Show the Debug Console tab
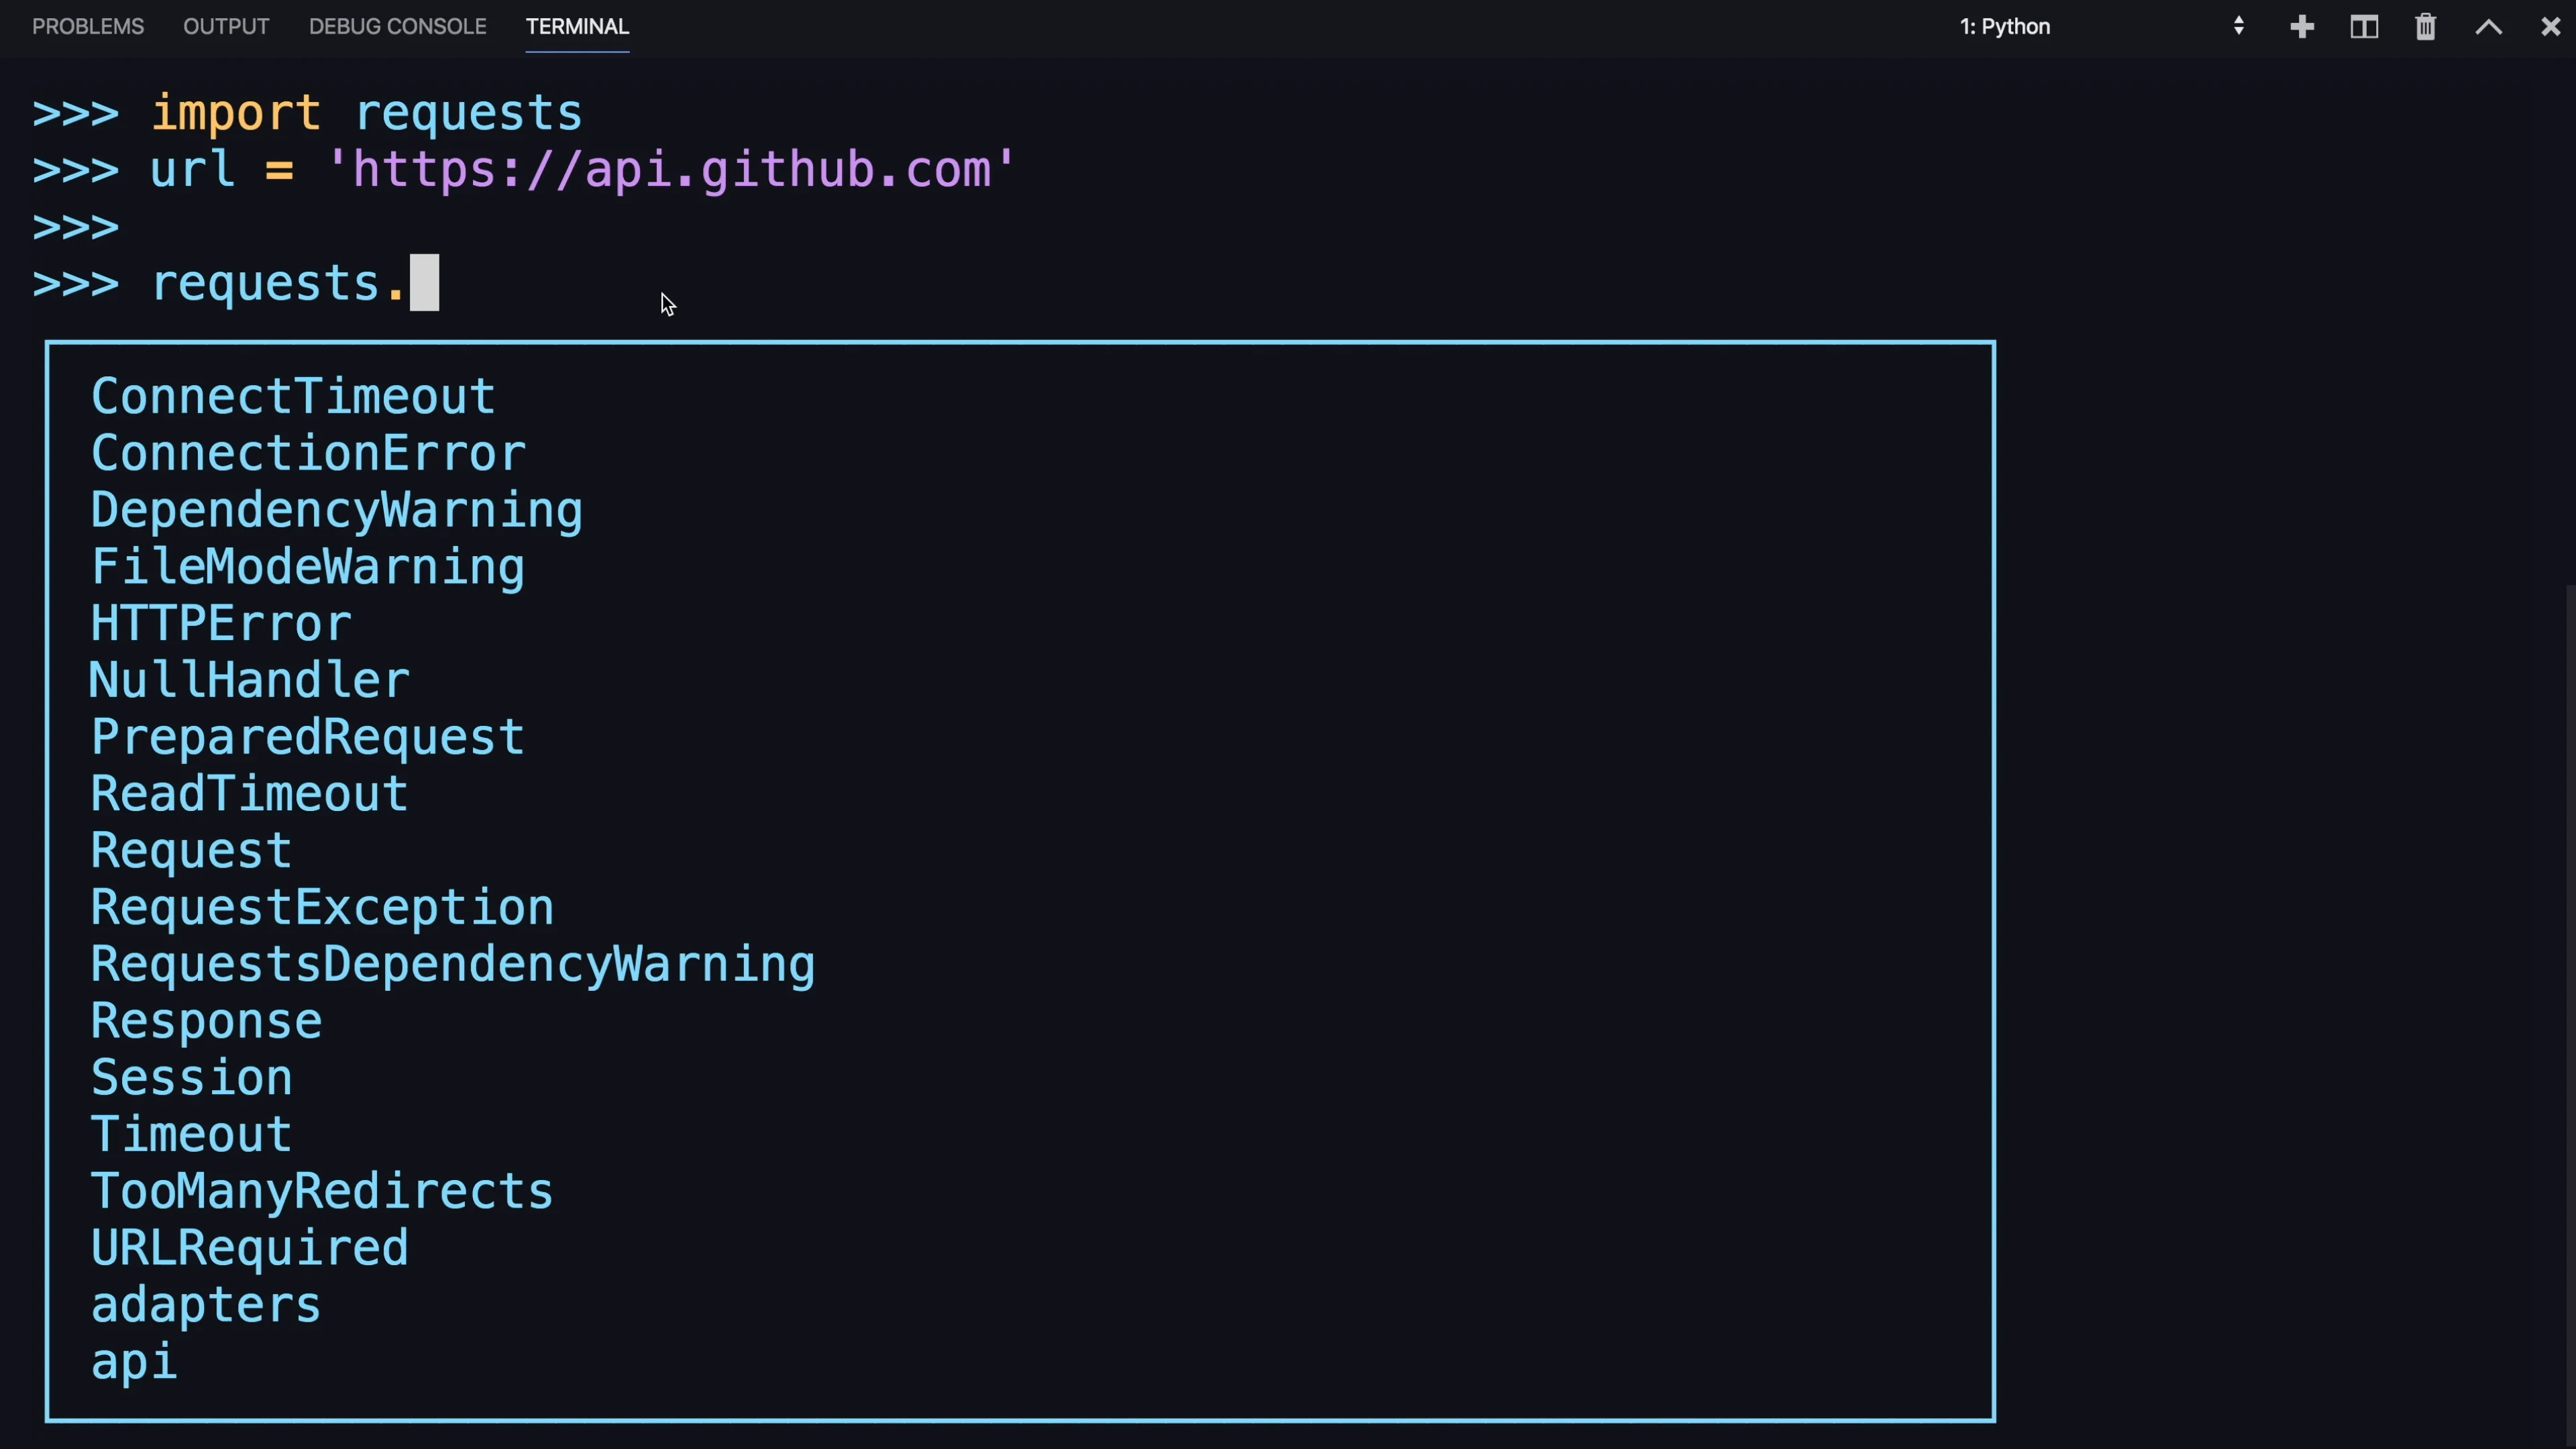 [397, 27]
